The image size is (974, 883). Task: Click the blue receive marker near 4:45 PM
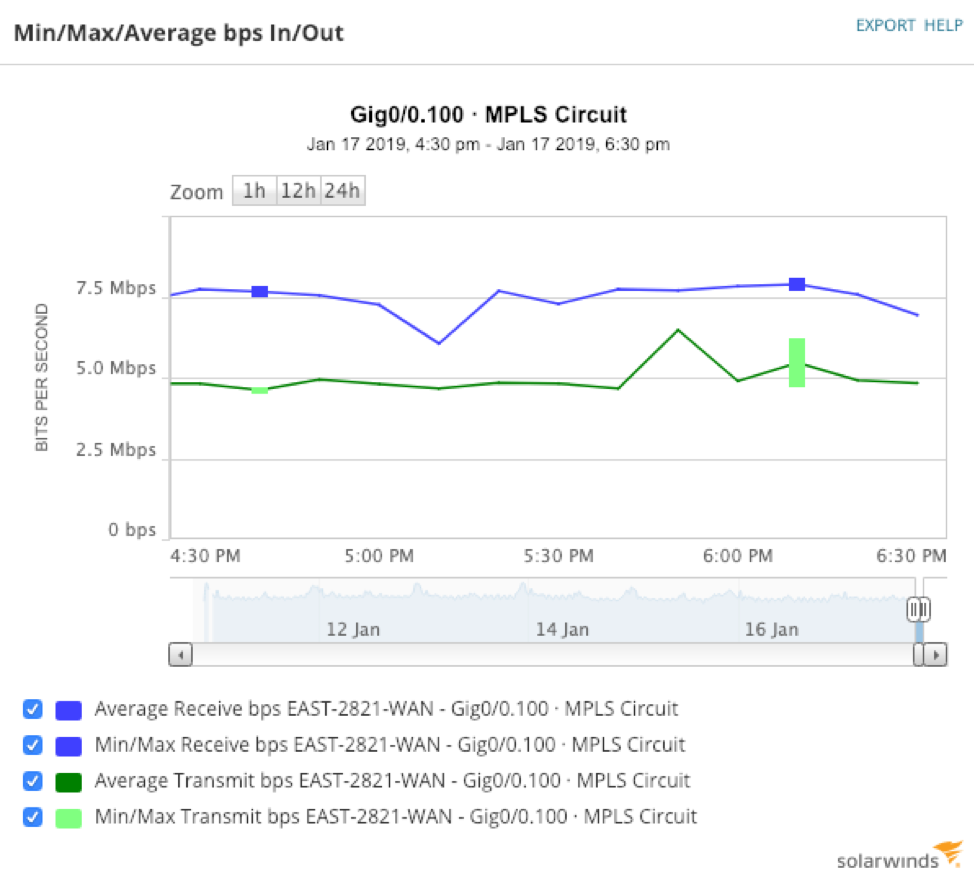pos(260,291)
